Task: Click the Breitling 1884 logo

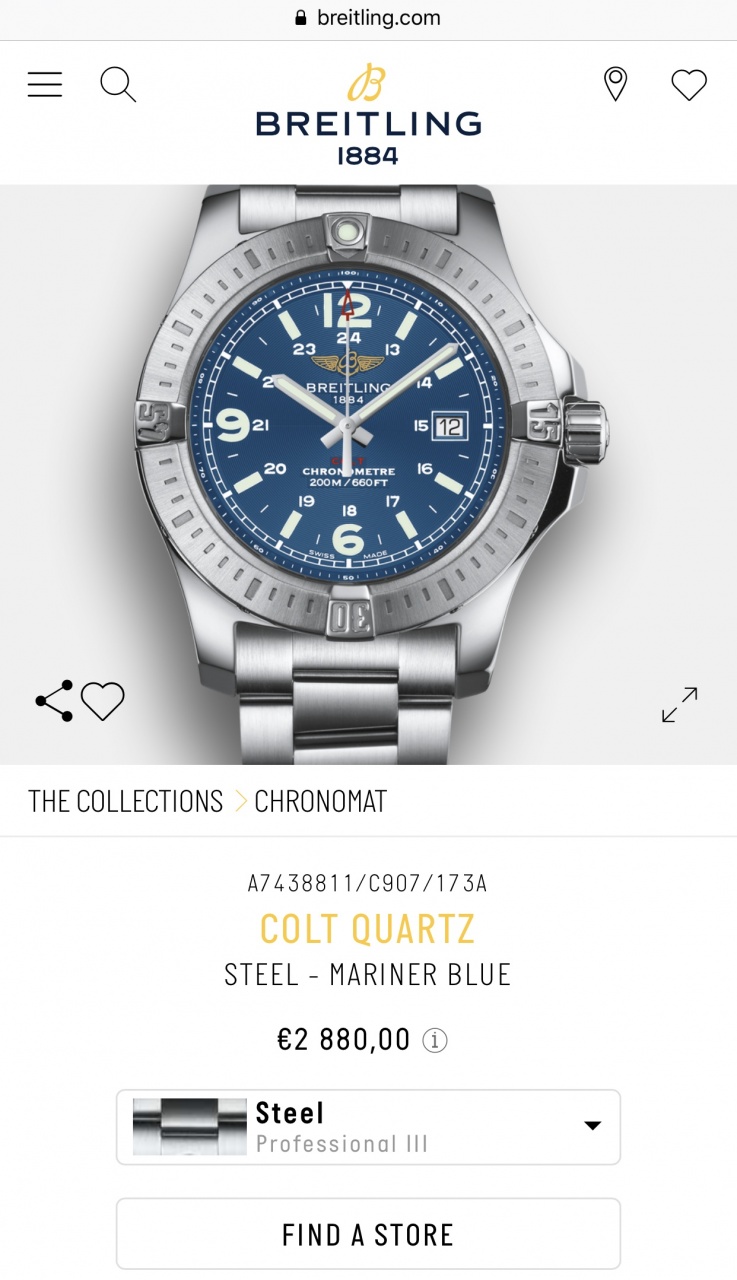Action: [x=368, y=114]
